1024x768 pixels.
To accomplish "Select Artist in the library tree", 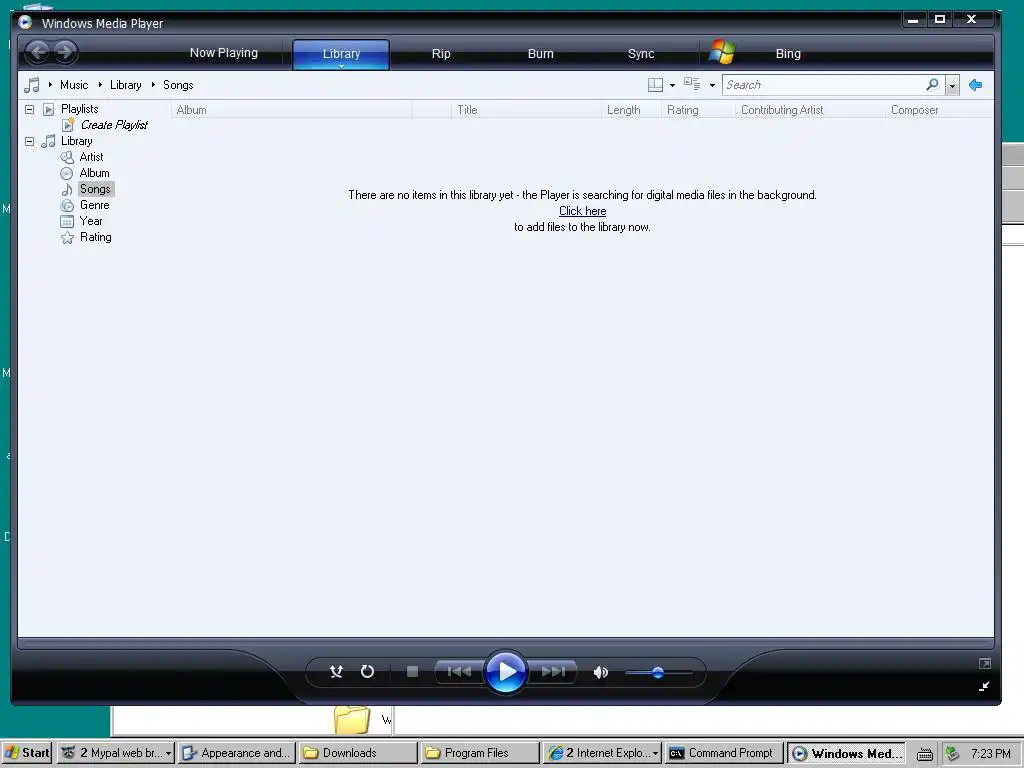I will click(91, 157).
